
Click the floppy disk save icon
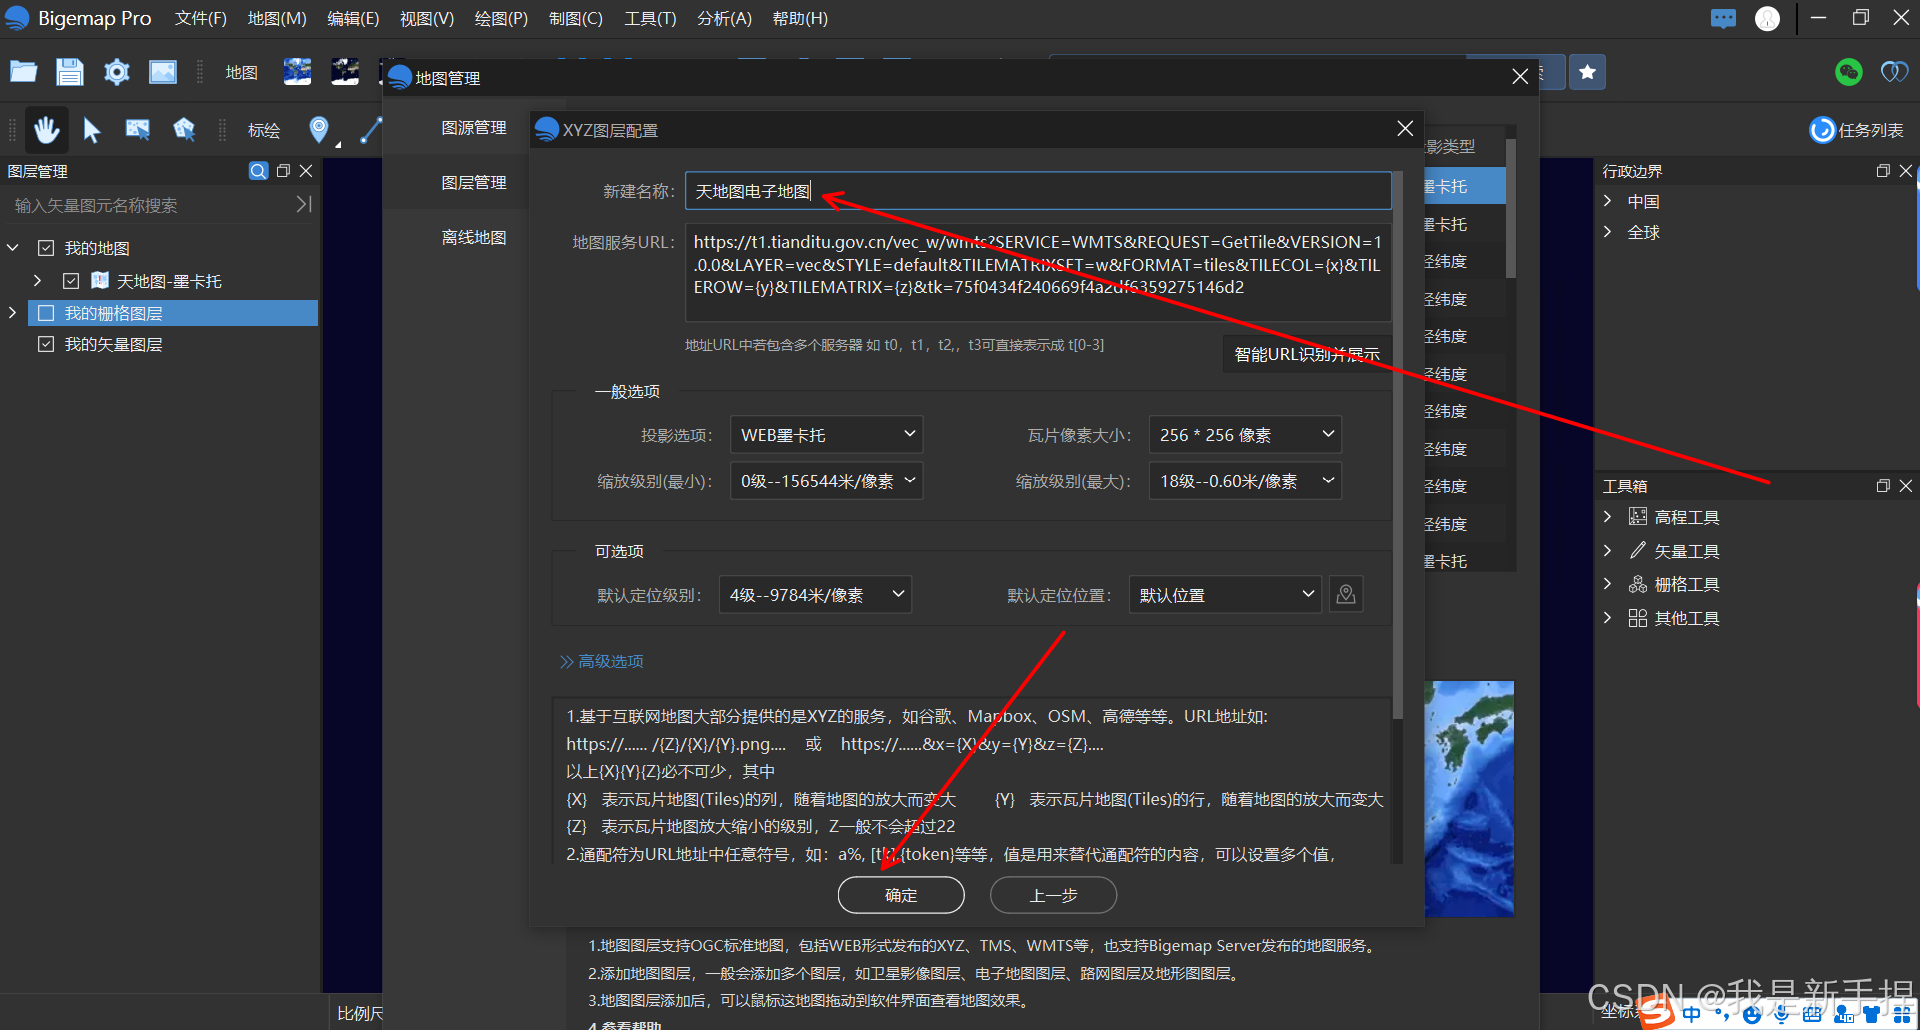click(69, 71)
